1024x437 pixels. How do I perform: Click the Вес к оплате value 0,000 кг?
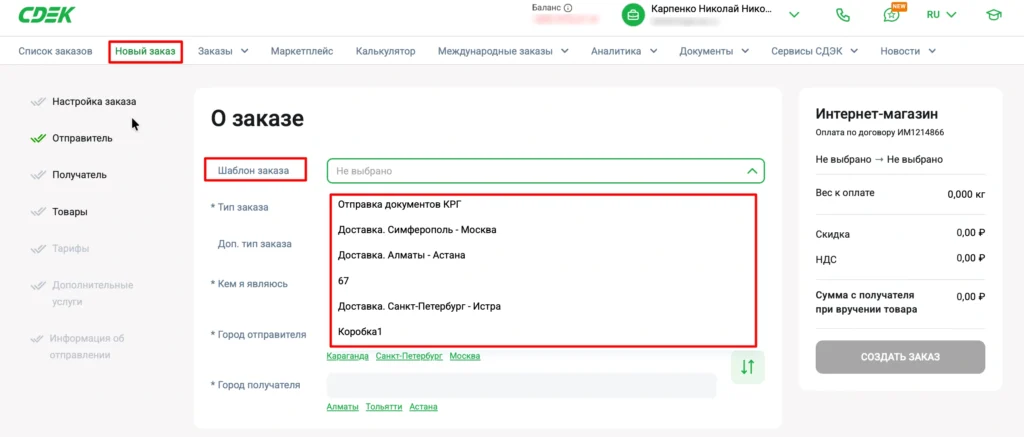(966, 194)
